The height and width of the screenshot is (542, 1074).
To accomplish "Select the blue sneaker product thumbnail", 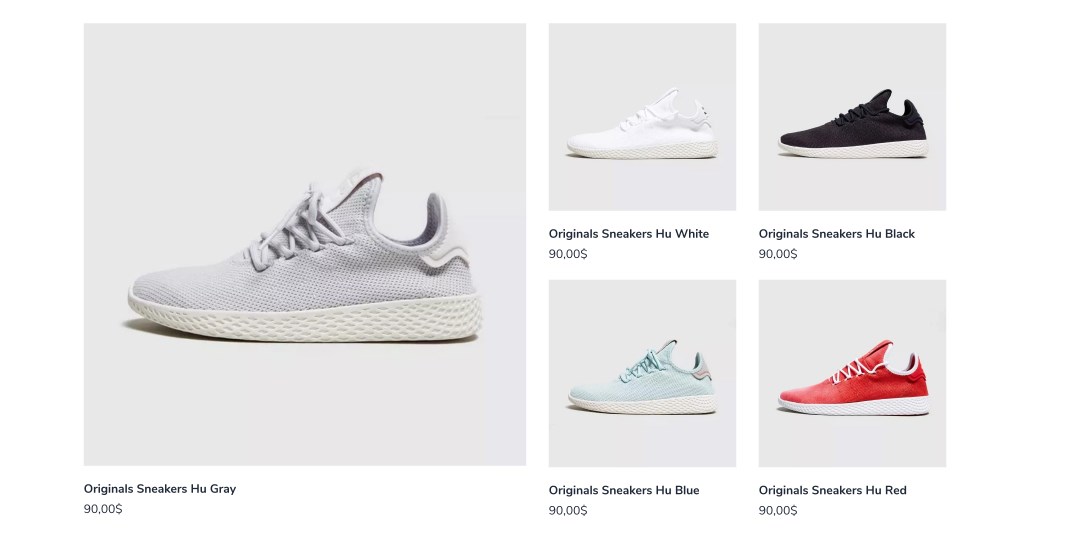I will pyautogui.click(x=642, y=373).
